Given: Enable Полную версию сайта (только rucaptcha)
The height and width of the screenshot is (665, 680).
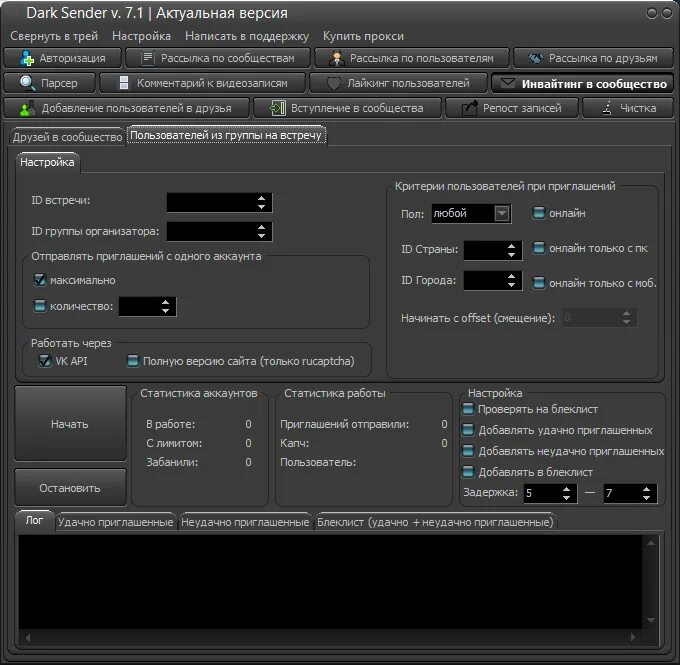Looking at the screenshot, I should 132,360.
